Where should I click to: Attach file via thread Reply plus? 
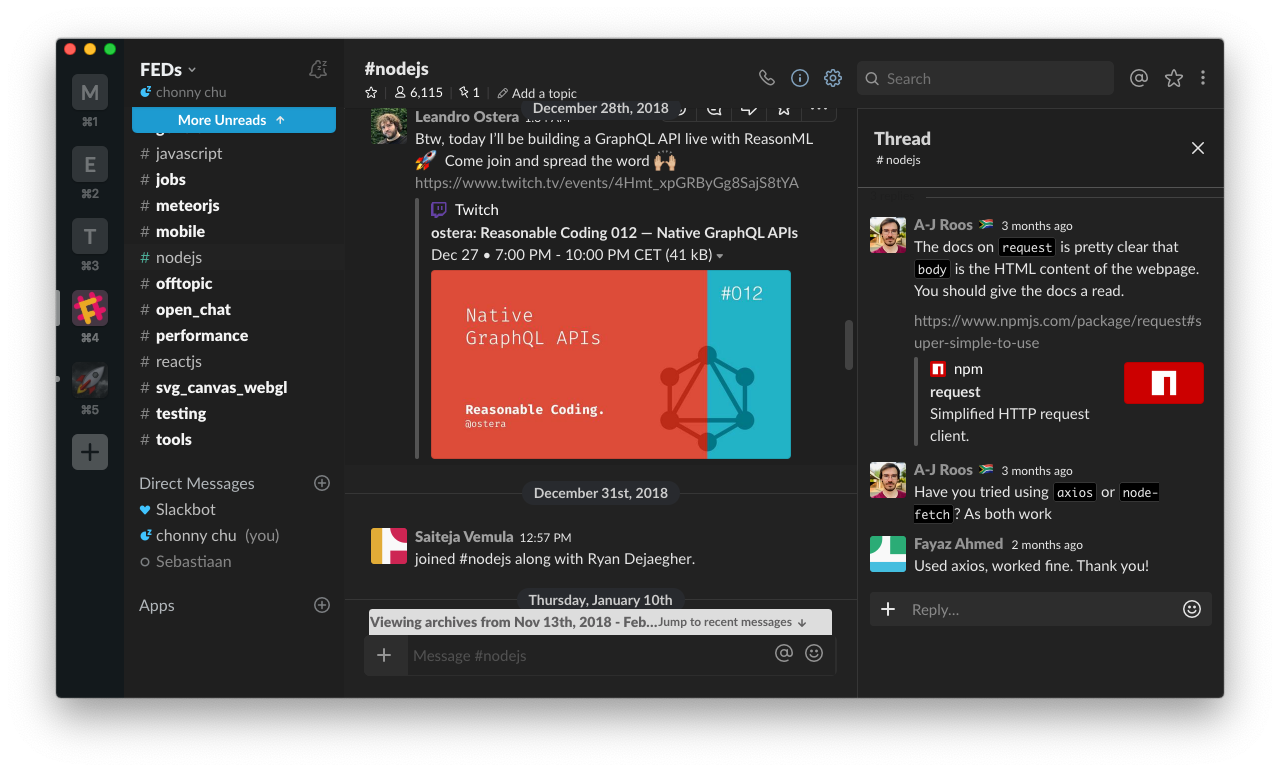[888, 609]
